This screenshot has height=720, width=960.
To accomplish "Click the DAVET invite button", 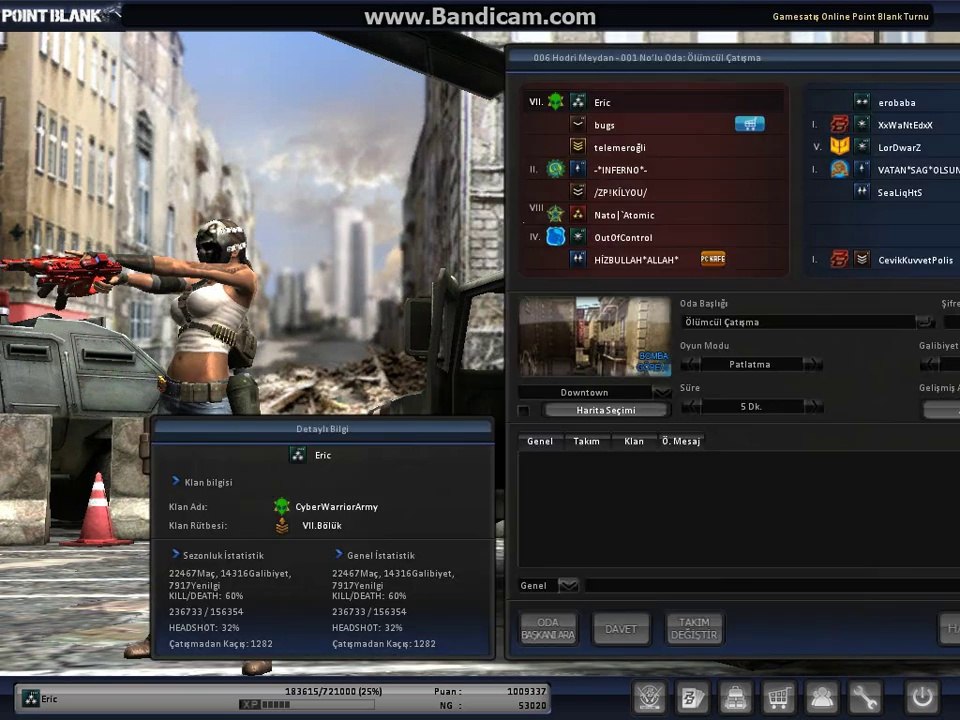I will (621, 629).
